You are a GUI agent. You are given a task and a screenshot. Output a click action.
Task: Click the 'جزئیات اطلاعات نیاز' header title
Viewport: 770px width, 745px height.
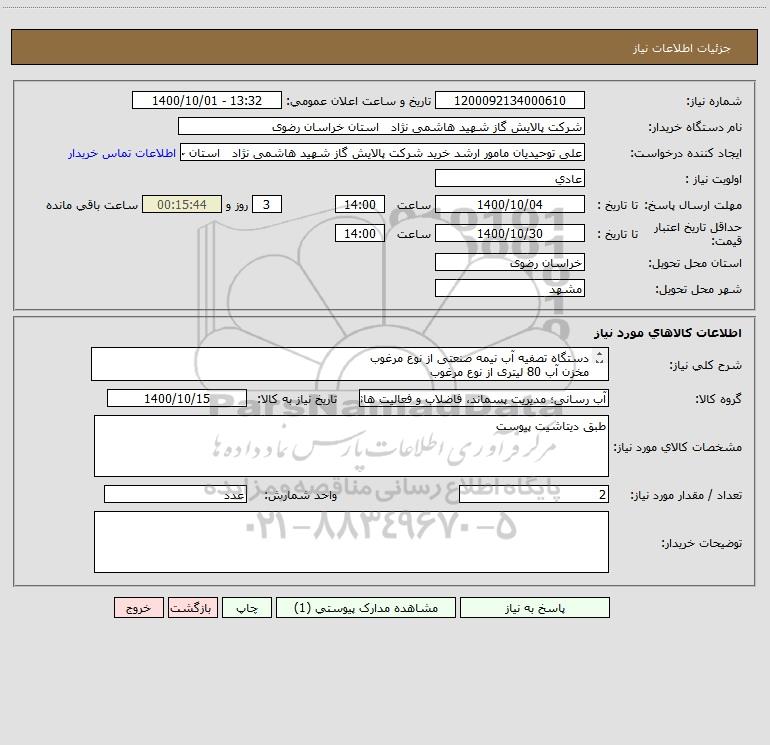pyautogui.click(x=682, y=48)
